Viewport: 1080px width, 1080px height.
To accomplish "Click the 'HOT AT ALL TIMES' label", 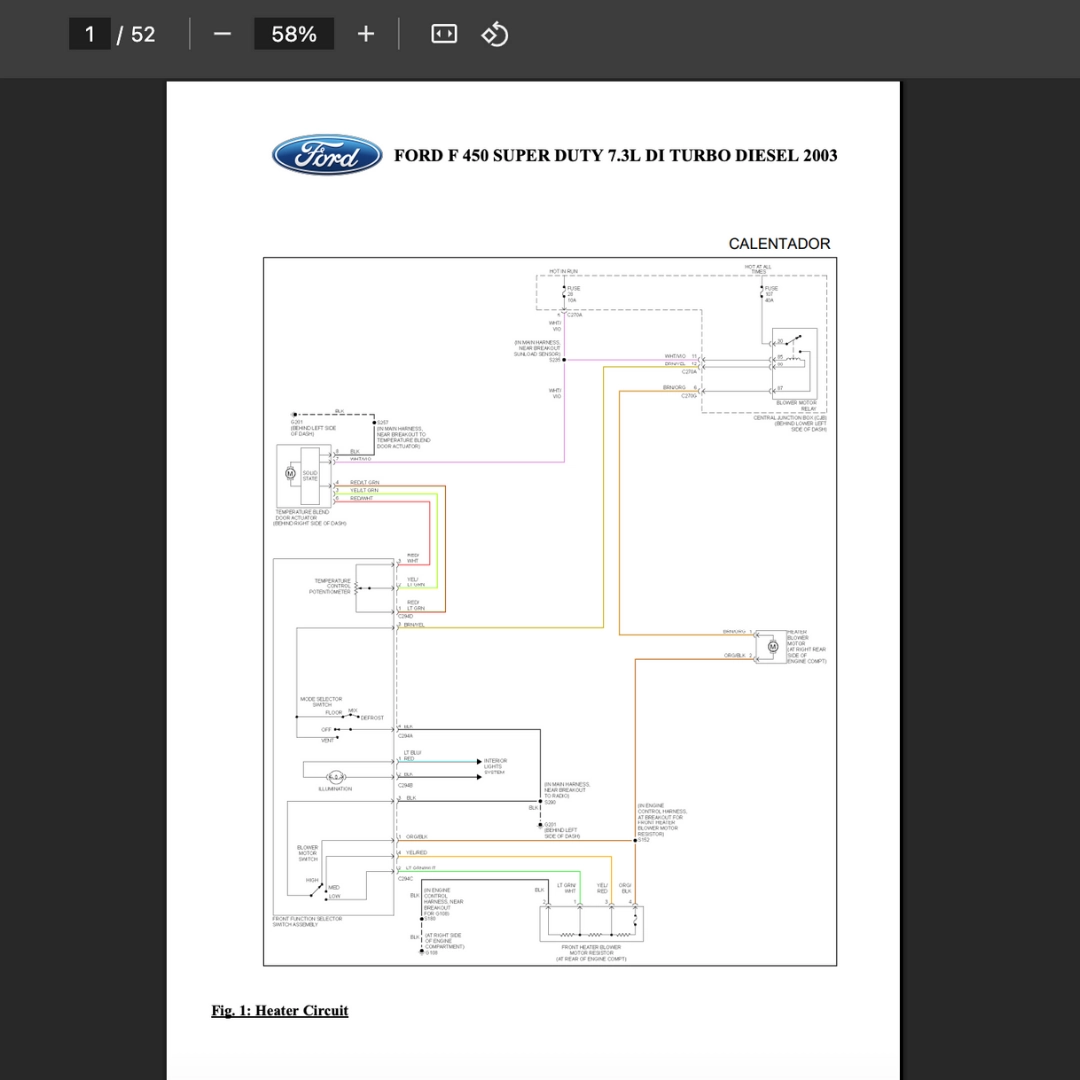I will pyautogui.click(x=758, y=269).
